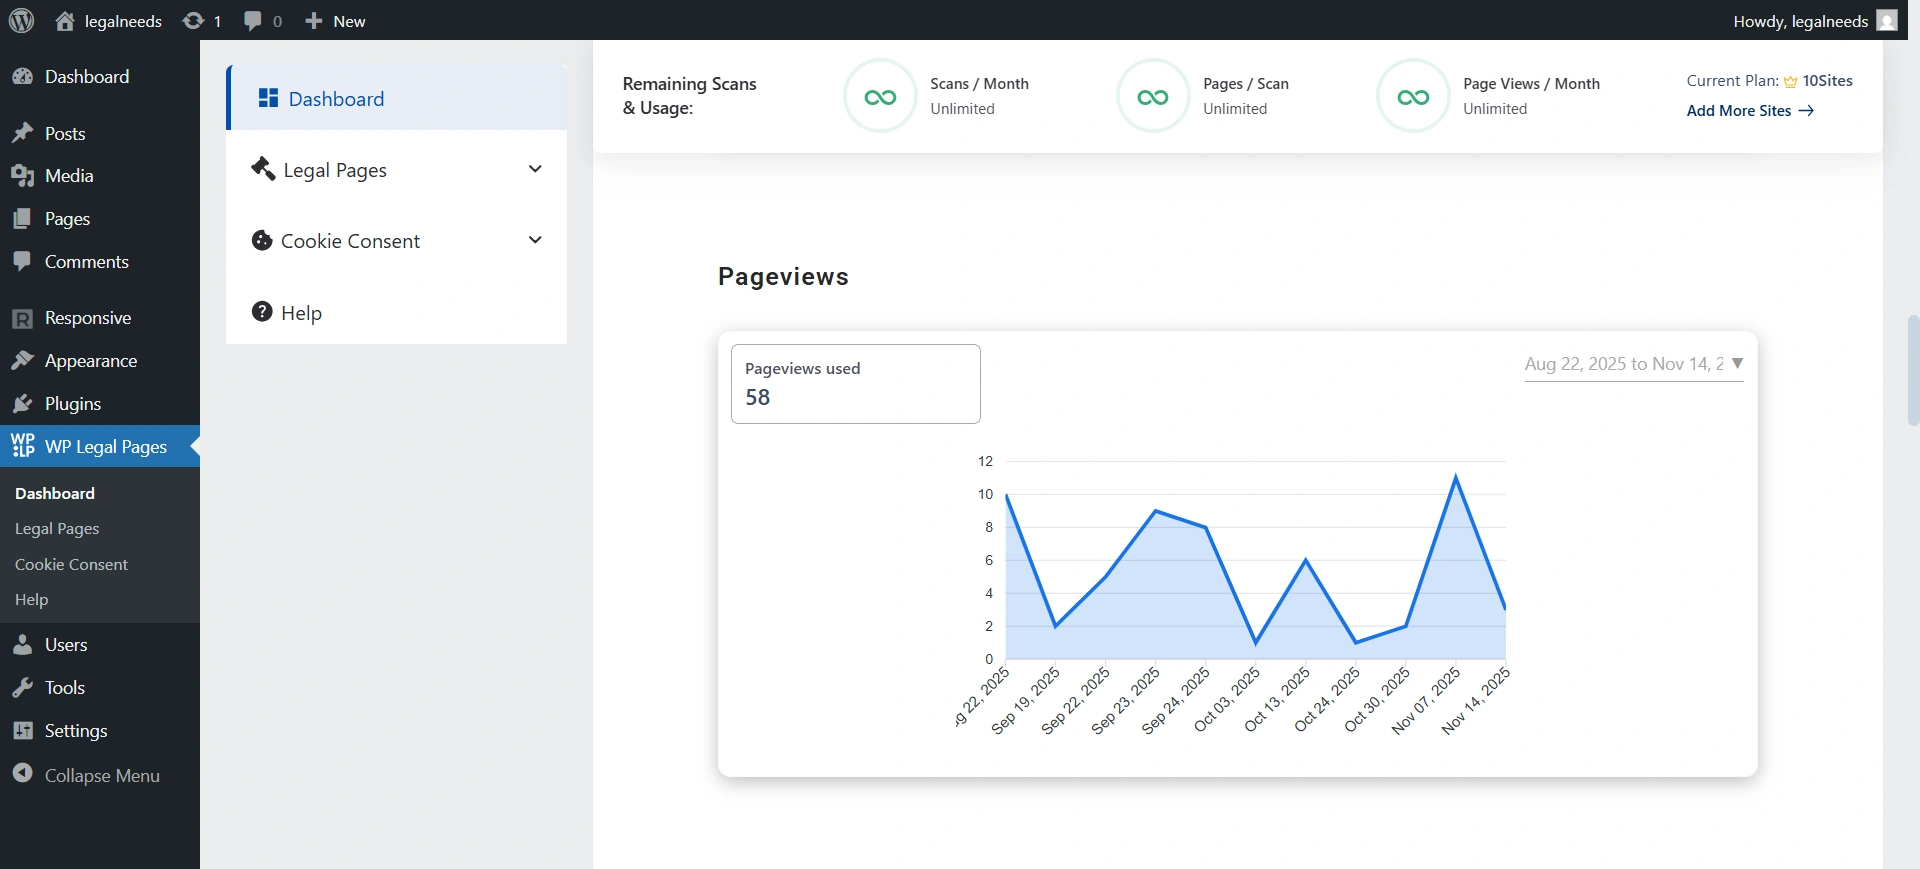Click the Remaining Scans & Usage label
This screenshot has height=869, width=1920.
point(689,96)
